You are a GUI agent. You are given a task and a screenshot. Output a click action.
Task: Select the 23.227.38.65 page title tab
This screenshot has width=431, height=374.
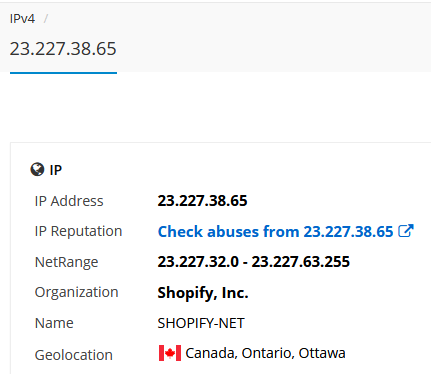[x=63, y=49]
